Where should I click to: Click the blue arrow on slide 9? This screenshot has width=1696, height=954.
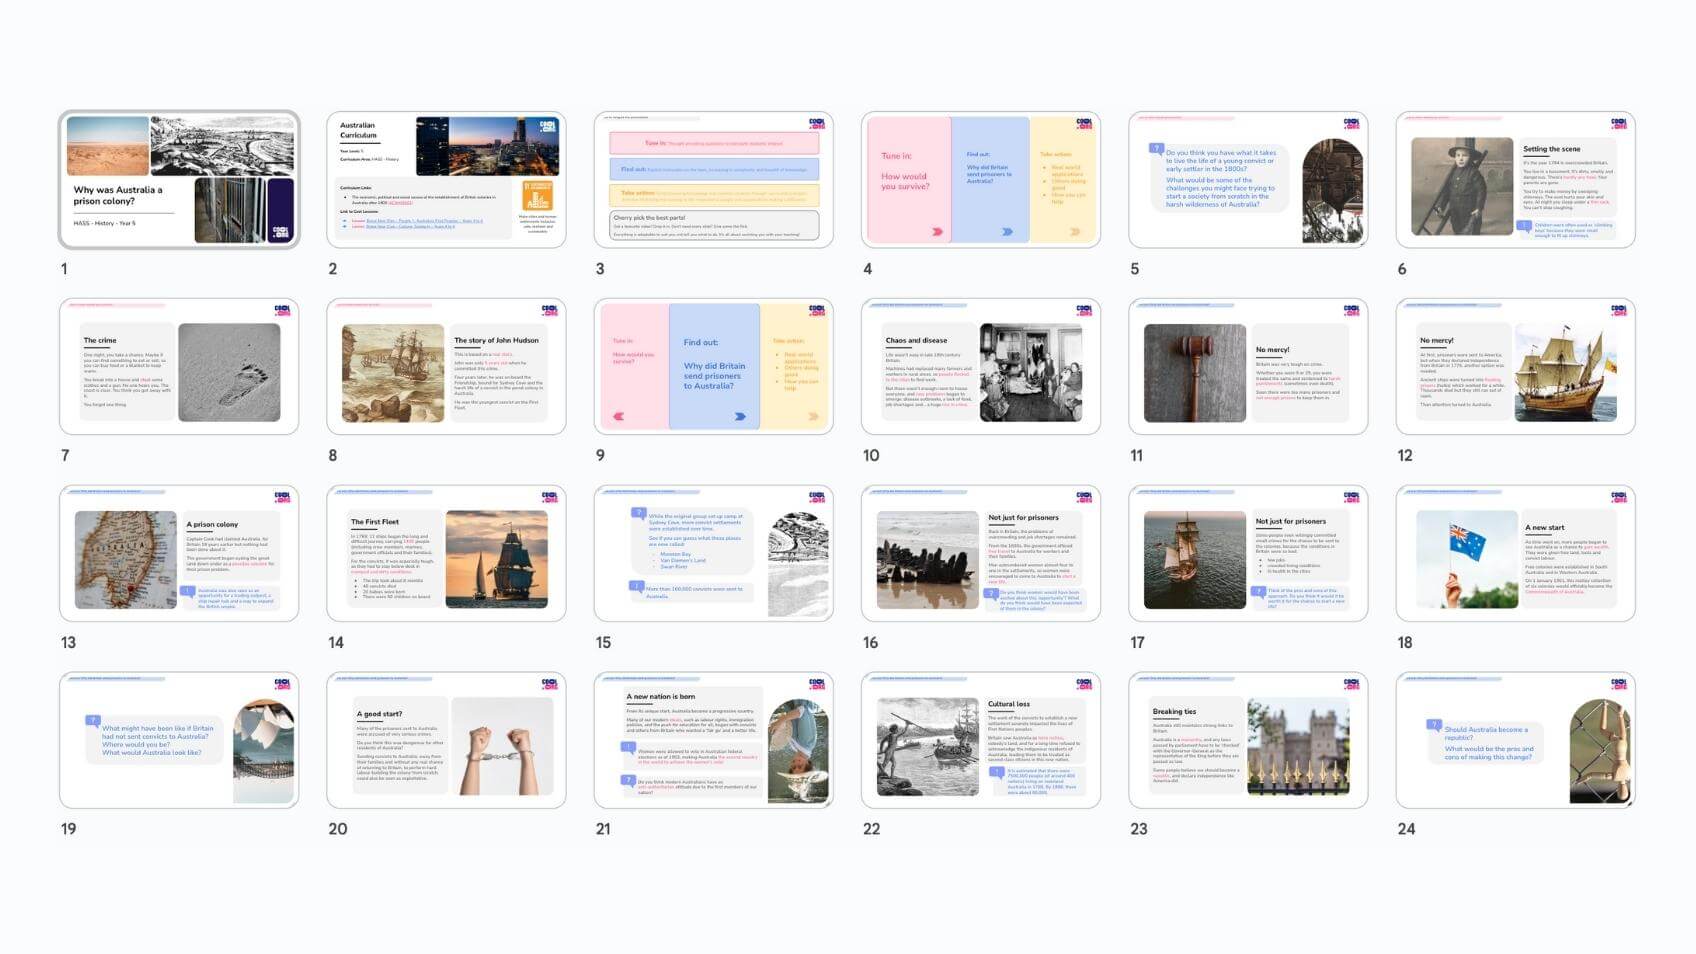(740, 417)
